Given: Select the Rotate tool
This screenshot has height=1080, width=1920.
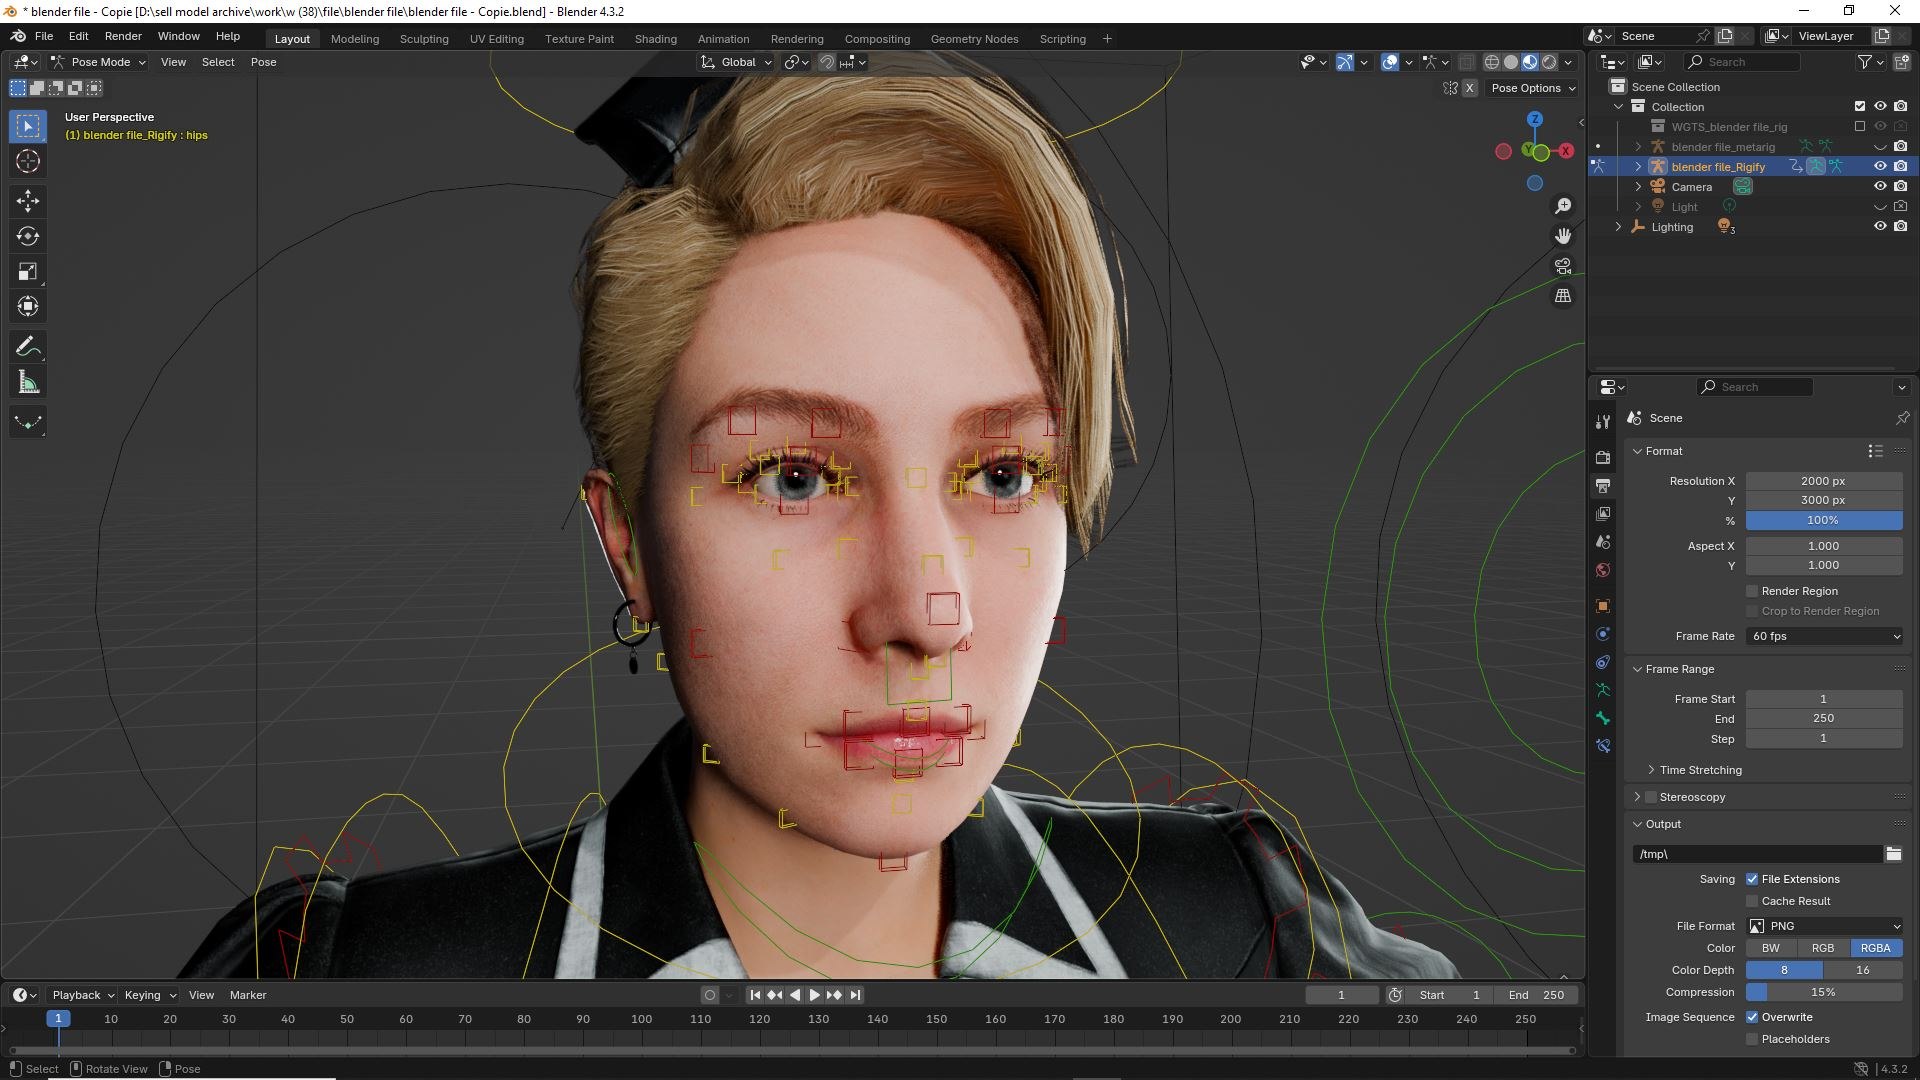Looking at the screenshot, I should (28, 236).
